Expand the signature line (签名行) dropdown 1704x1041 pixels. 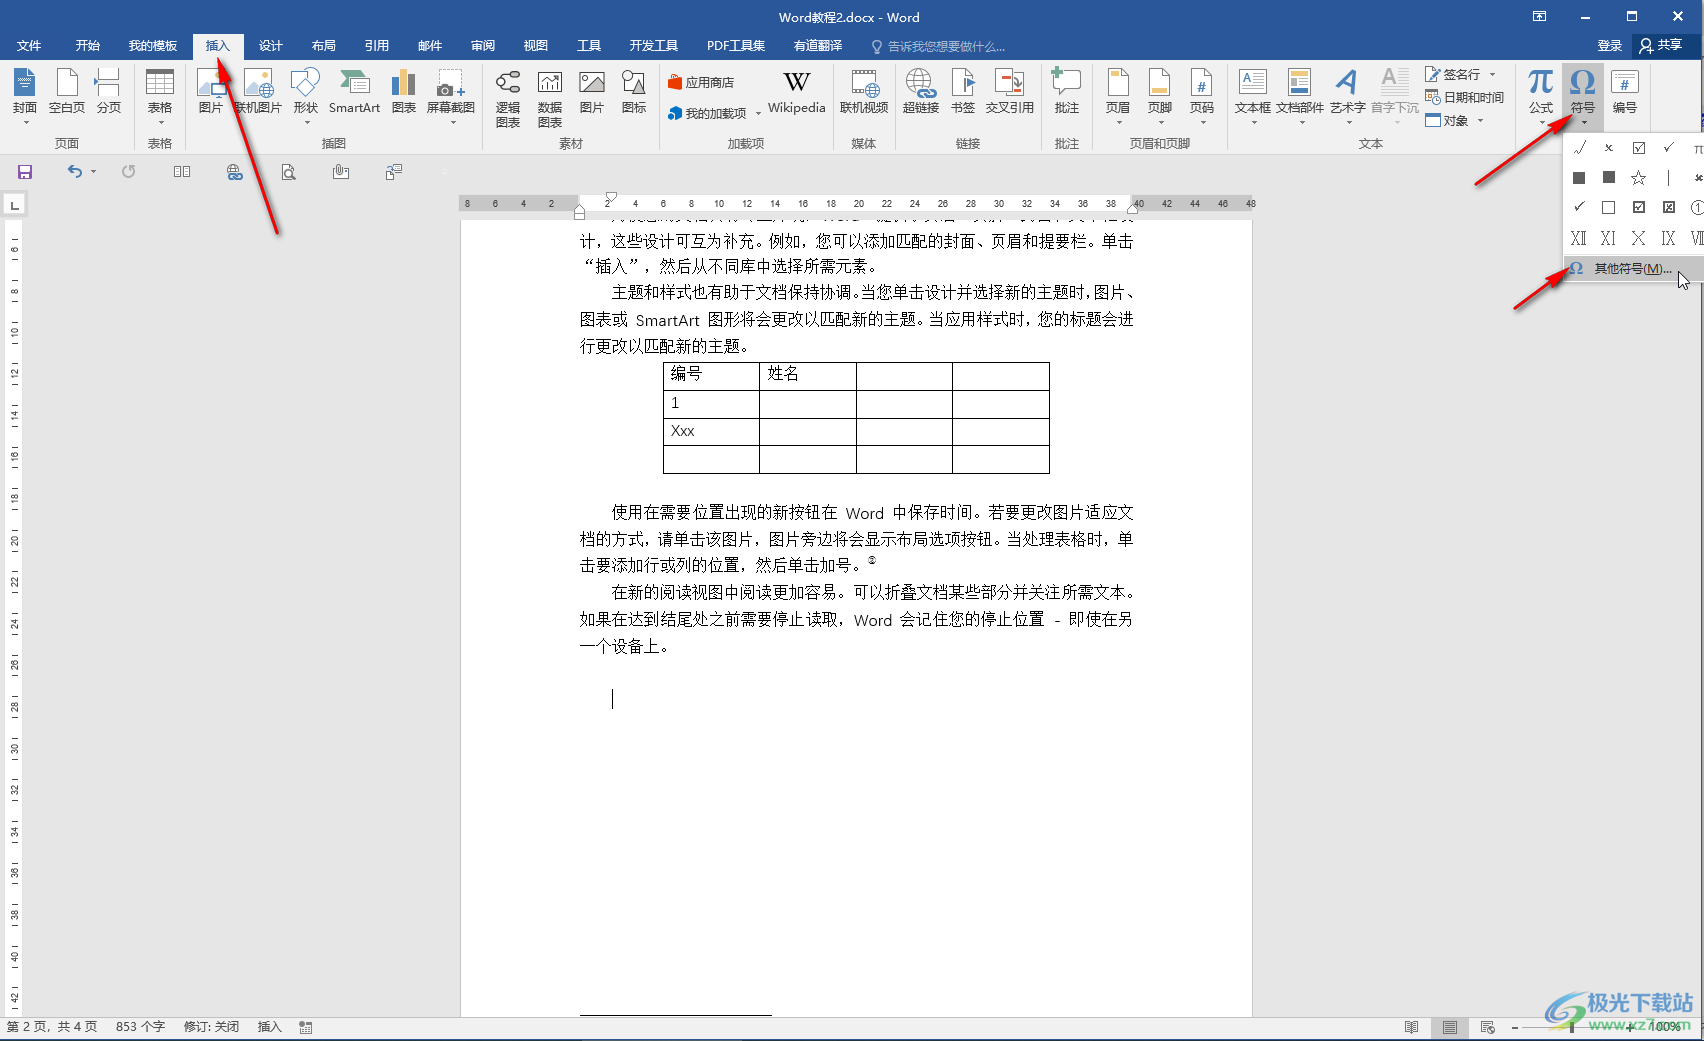point(1493,75)
